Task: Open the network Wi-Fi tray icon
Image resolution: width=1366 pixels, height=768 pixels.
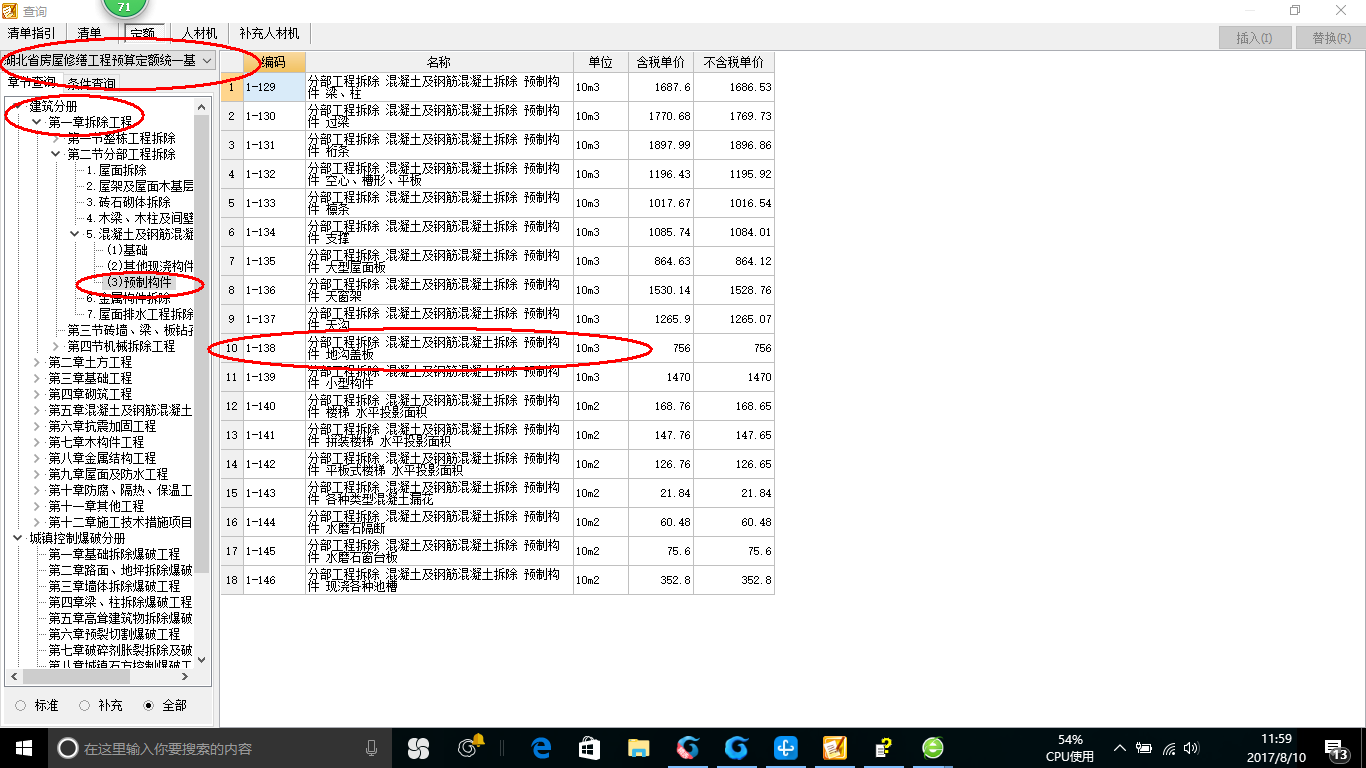Action: pyautogui.click(x=1169, y=748)
